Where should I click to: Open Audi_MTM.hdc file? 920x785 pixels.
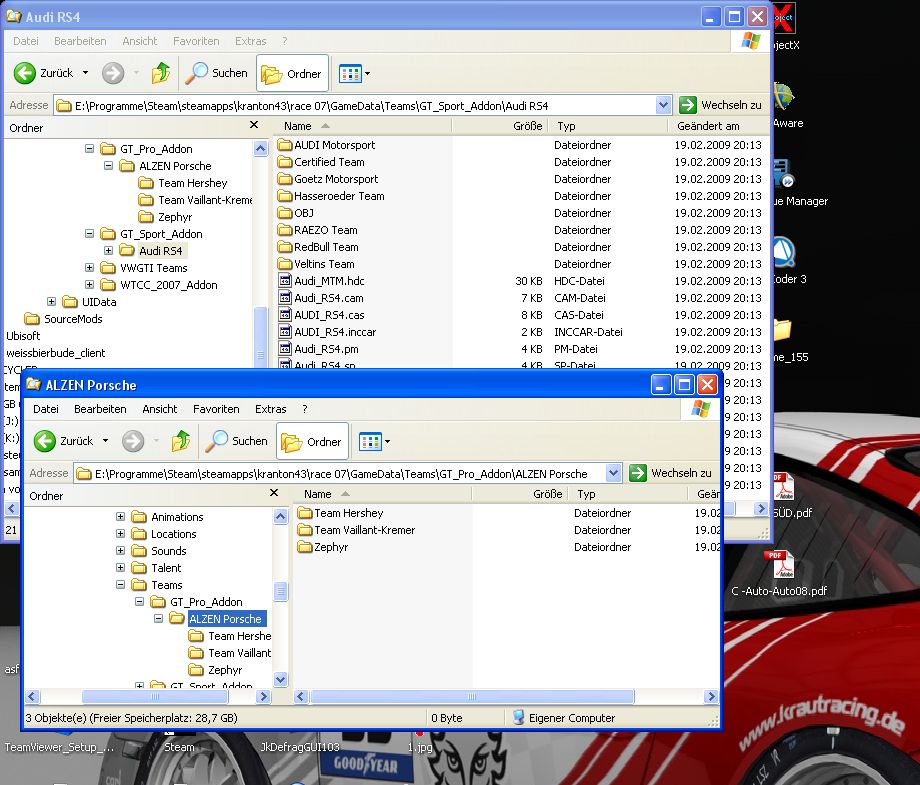[x=329, y=281]
